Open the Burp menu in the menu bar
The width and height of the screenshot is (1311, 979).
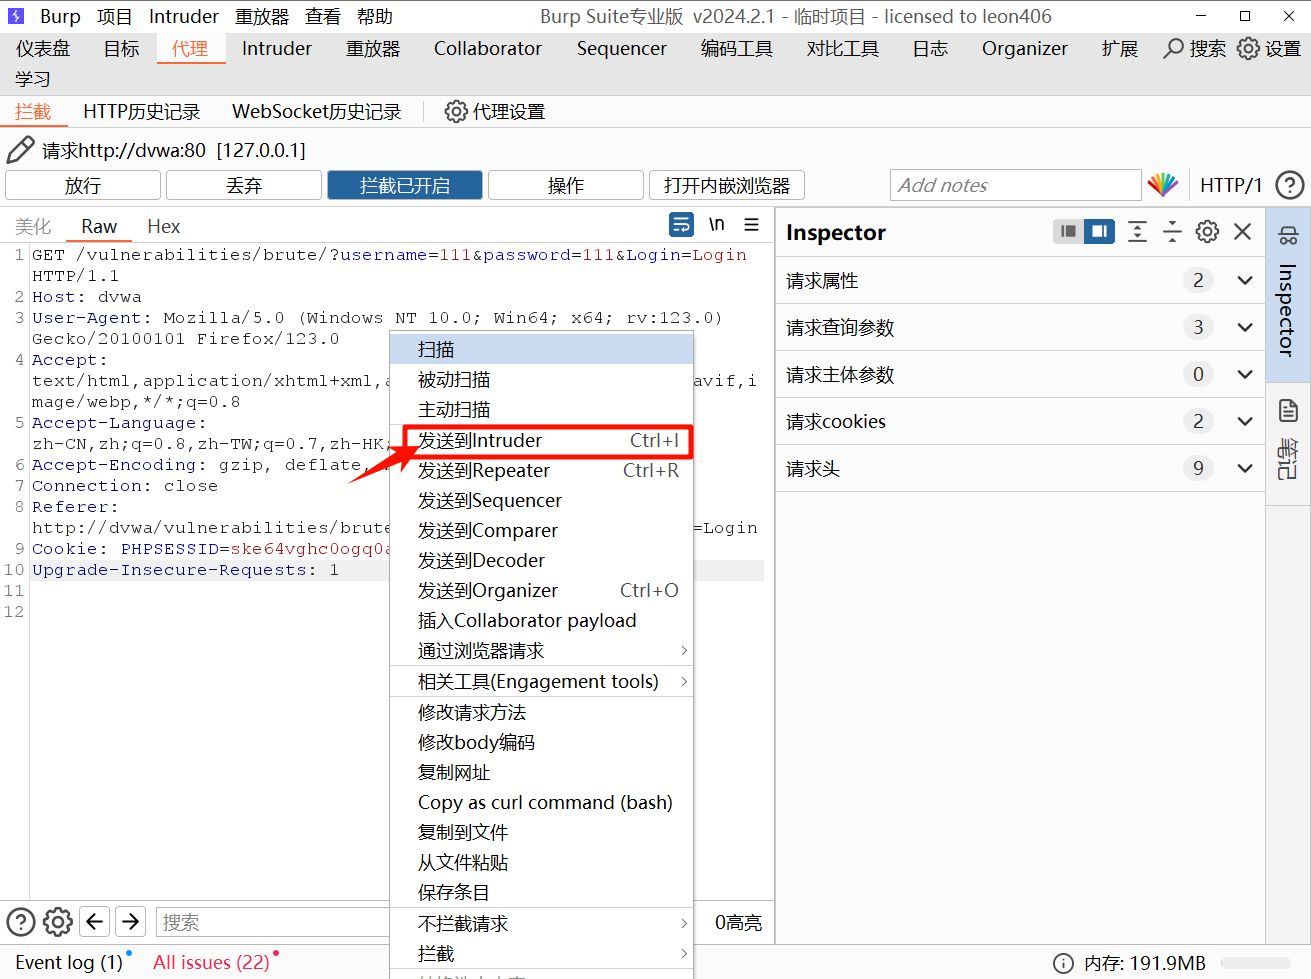pyautogui.click(x=60, y=16)
